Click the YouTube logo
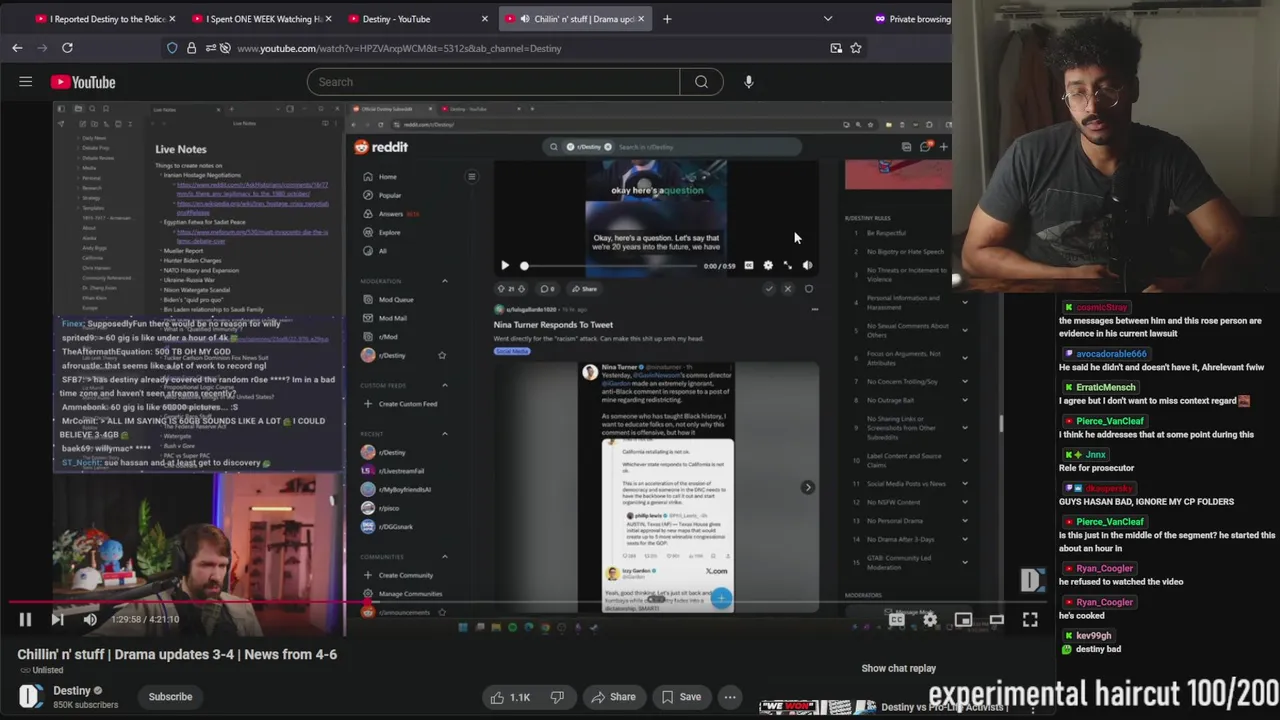Viewport: 1280px width, 720px height. pos(83,82)
